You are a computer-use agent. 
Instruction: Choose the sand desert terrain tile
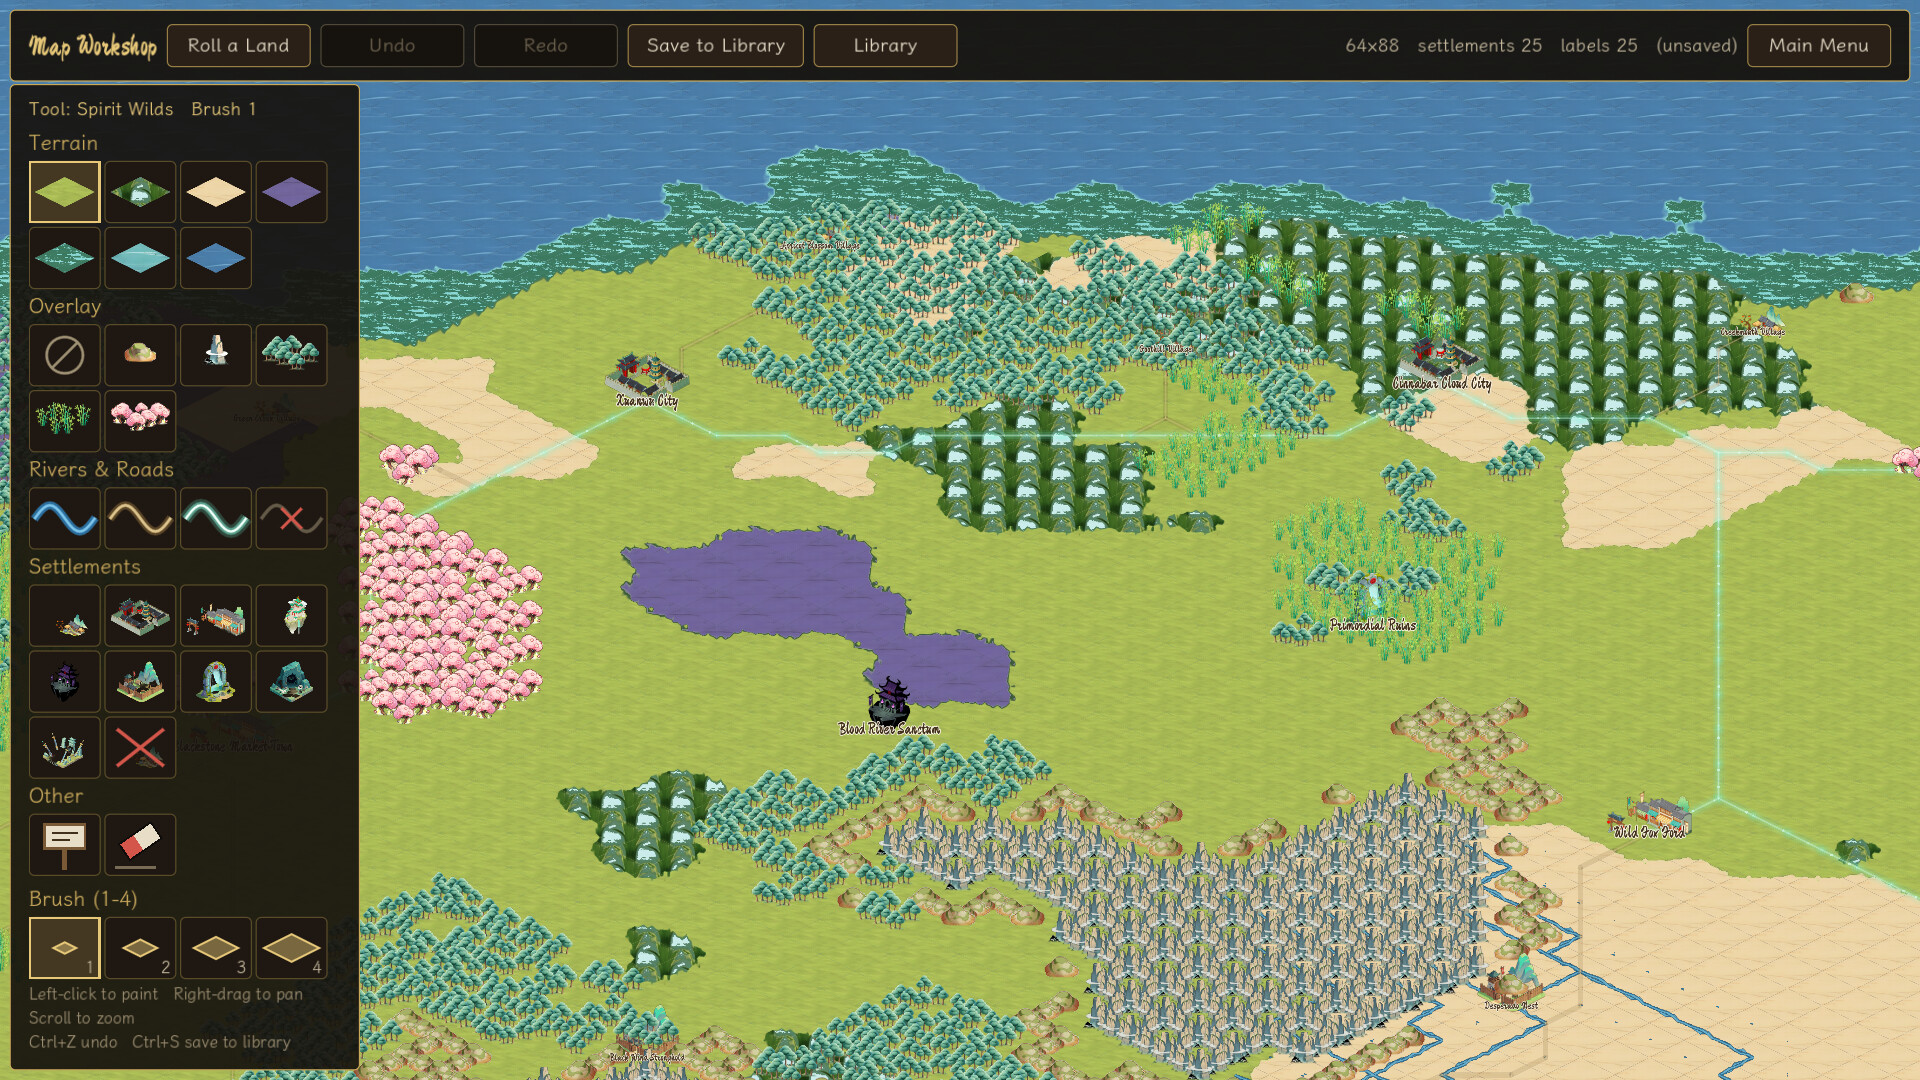point(216,192)
